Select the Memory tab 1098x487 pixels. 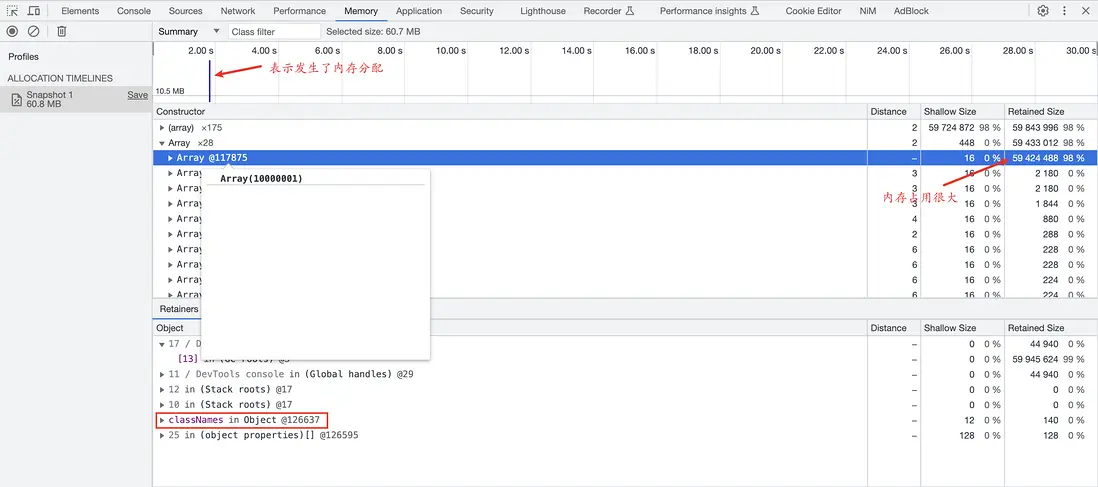[x=361, y=11]
